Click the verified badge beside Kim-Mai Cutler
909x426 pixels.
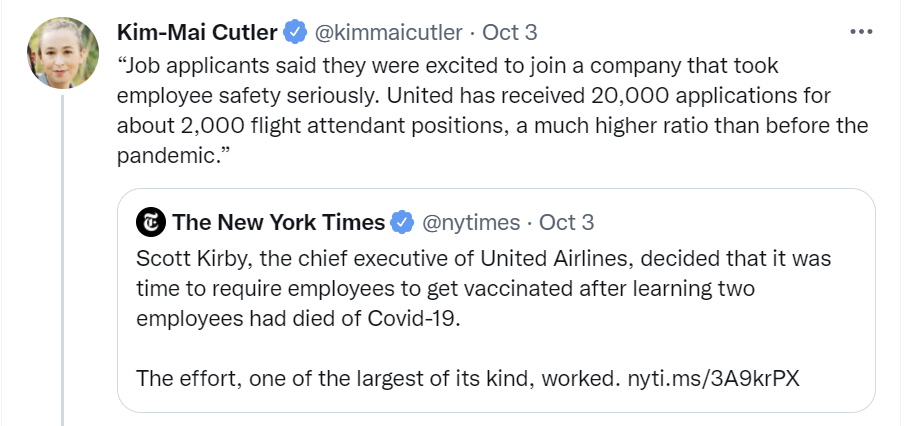295,32
